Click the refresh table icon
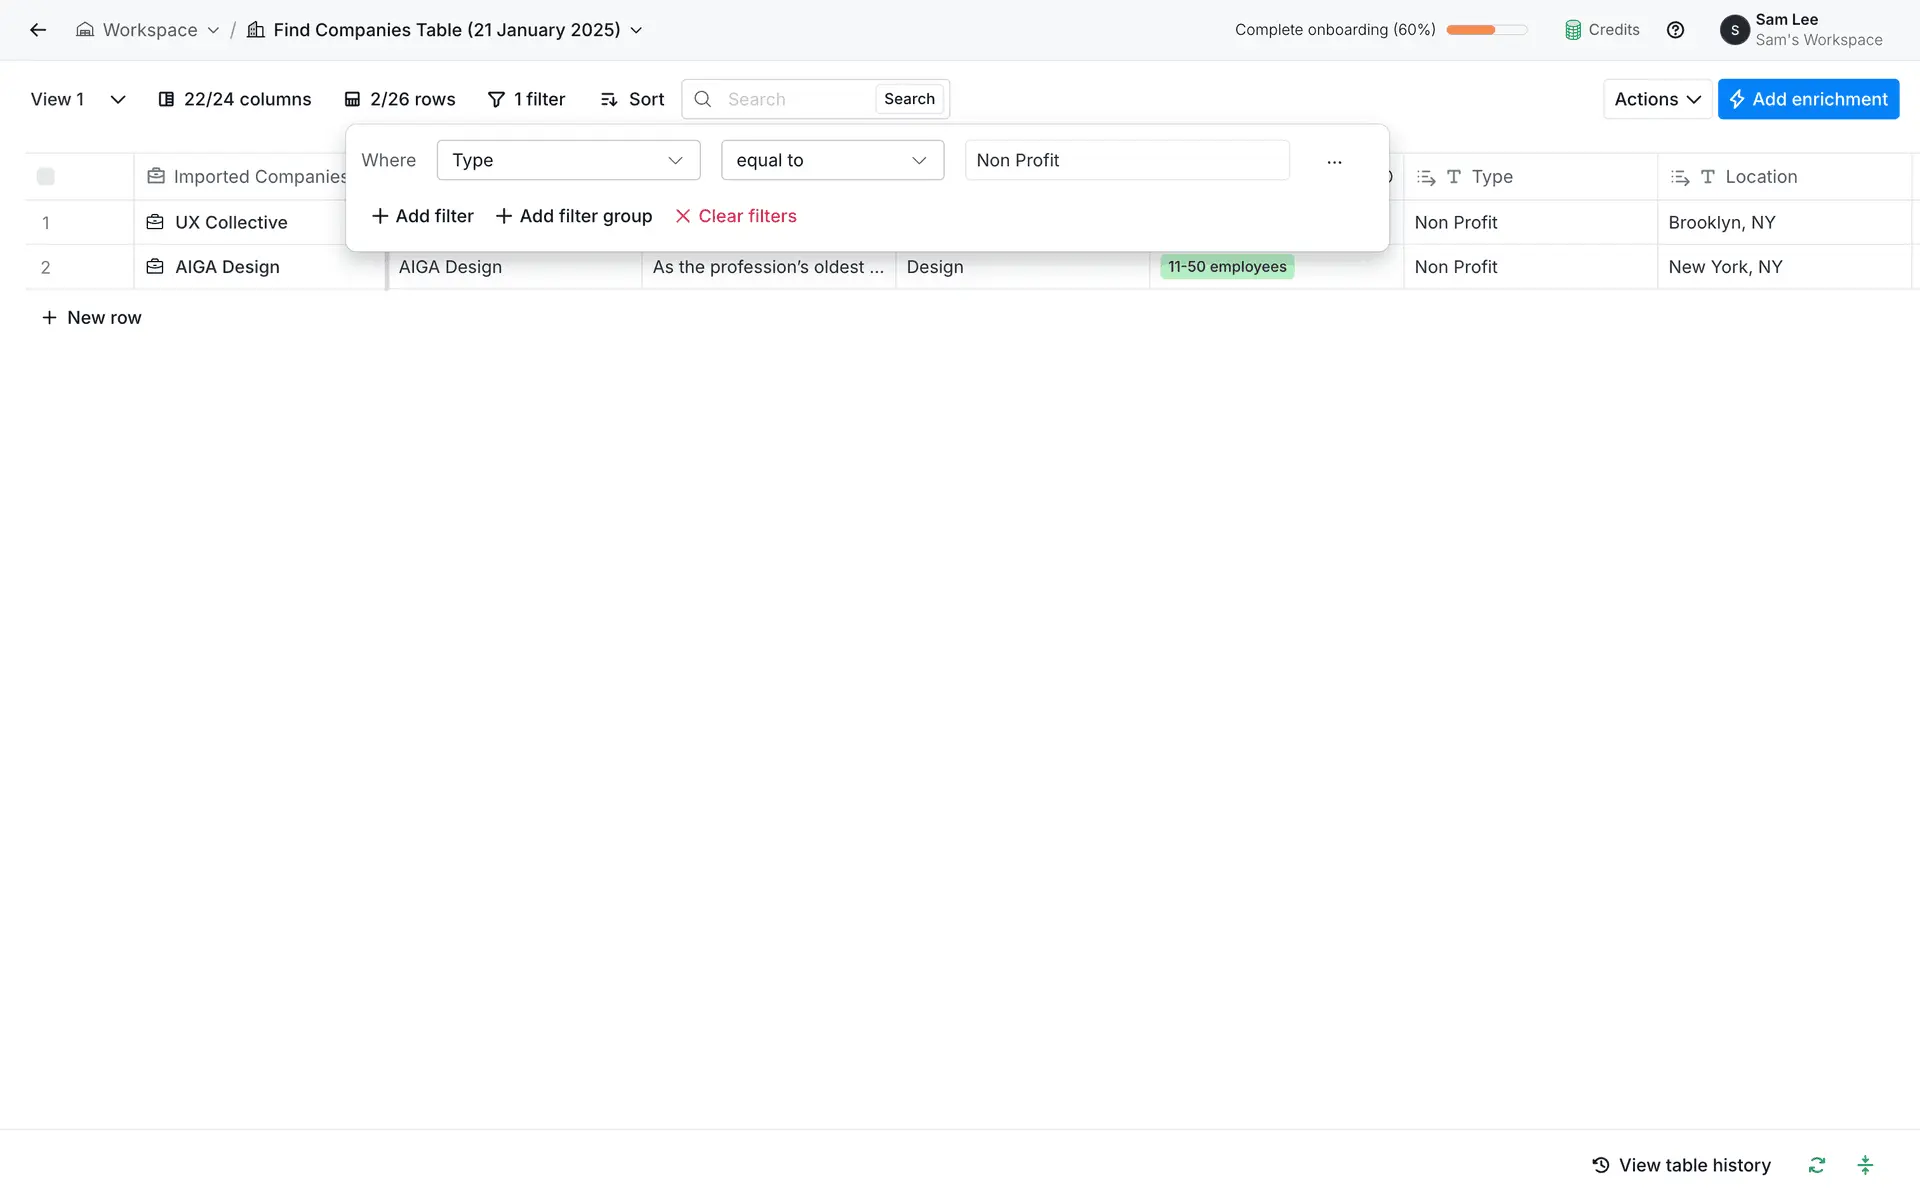Image resolution: width=1920 pixels, height=1200 pixels. (1817, 1165)
